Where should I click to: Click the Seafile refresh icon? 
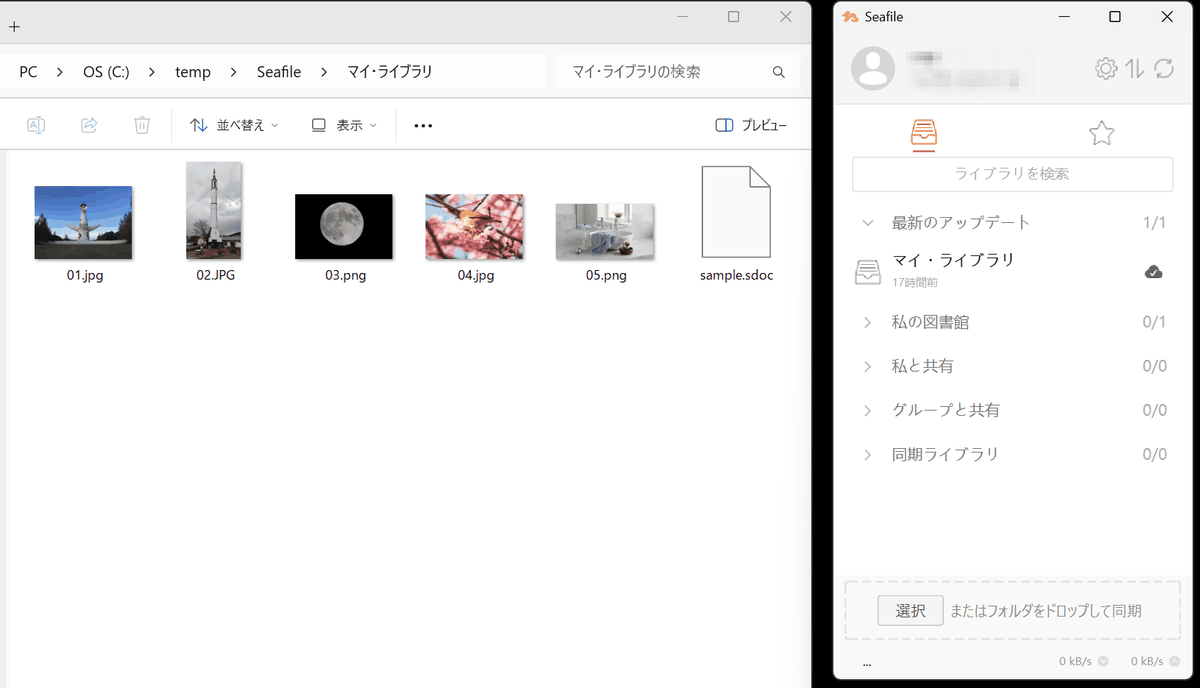coord(1164,68)
